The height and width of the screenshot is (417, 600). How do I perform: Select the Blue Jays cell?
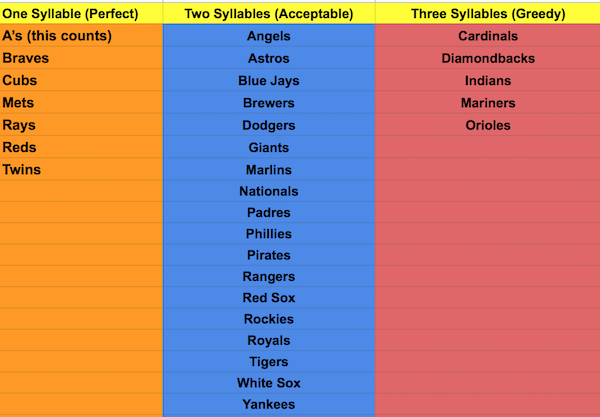269,80
